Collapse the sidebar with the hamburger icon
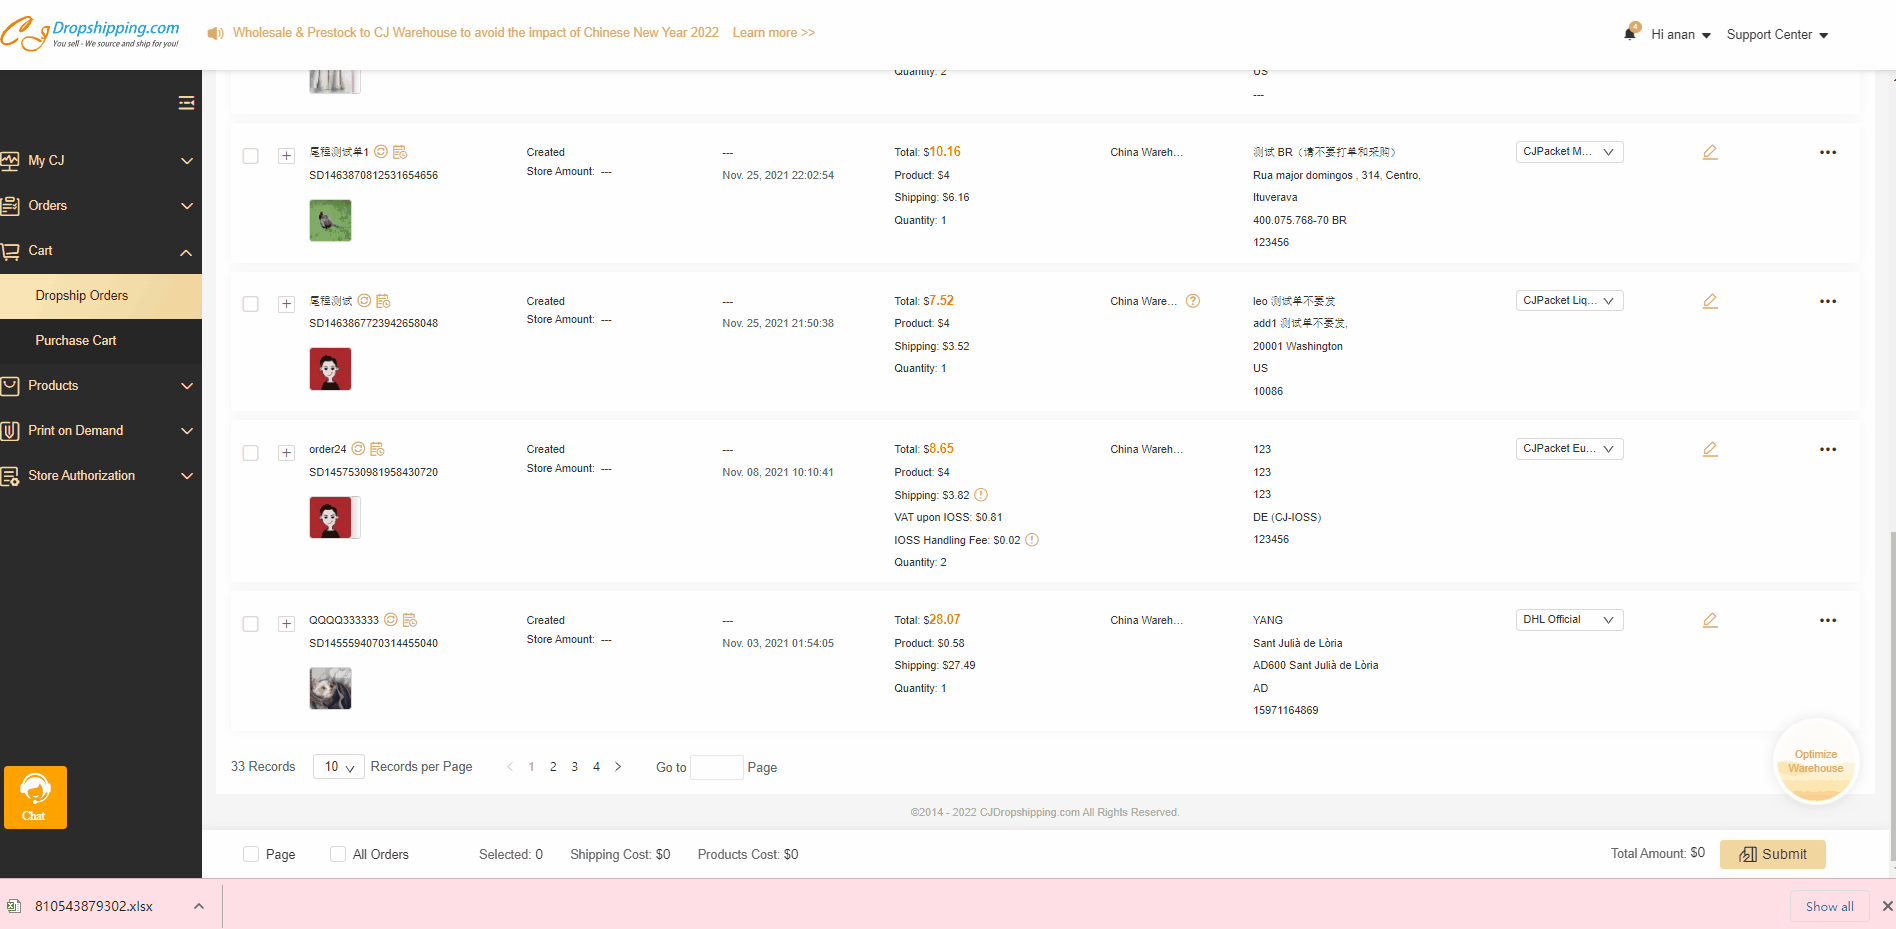Screen dimensions: 1896x929 pyautogui.click(x=186, y=103)
